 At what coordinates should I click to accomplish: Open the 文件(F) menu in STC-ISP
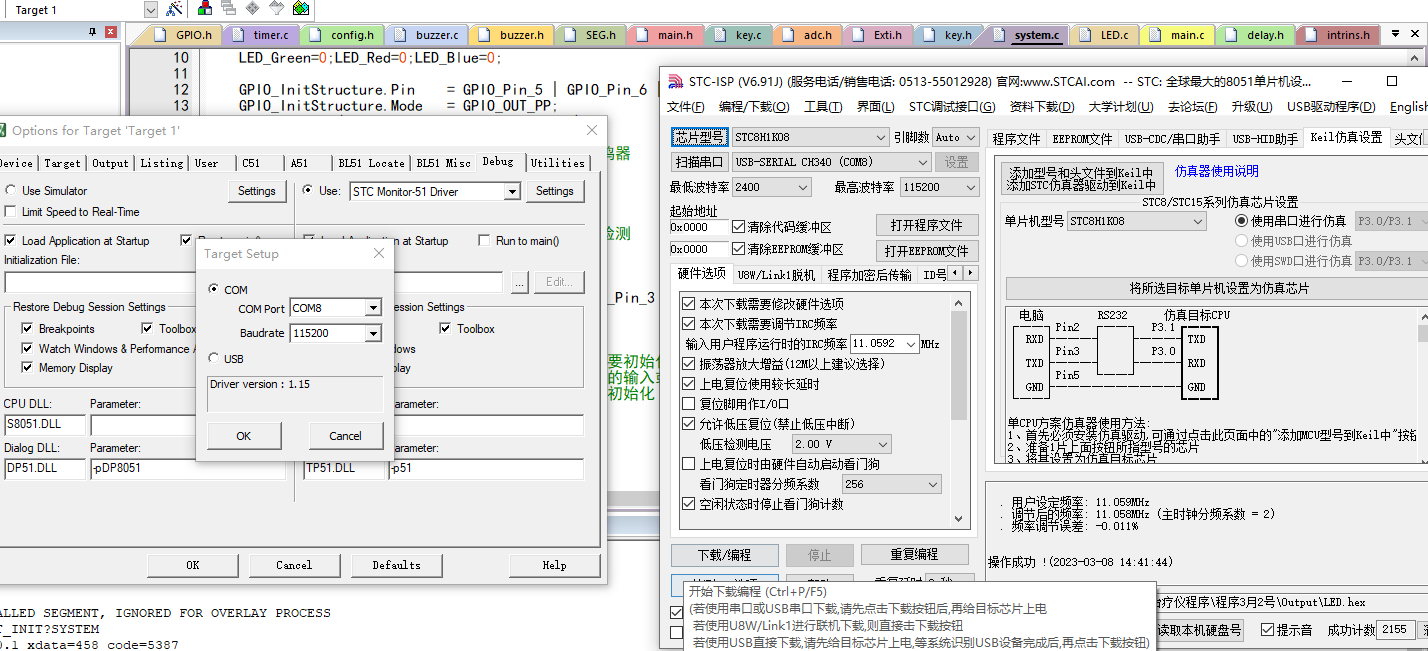coord(686,107)
